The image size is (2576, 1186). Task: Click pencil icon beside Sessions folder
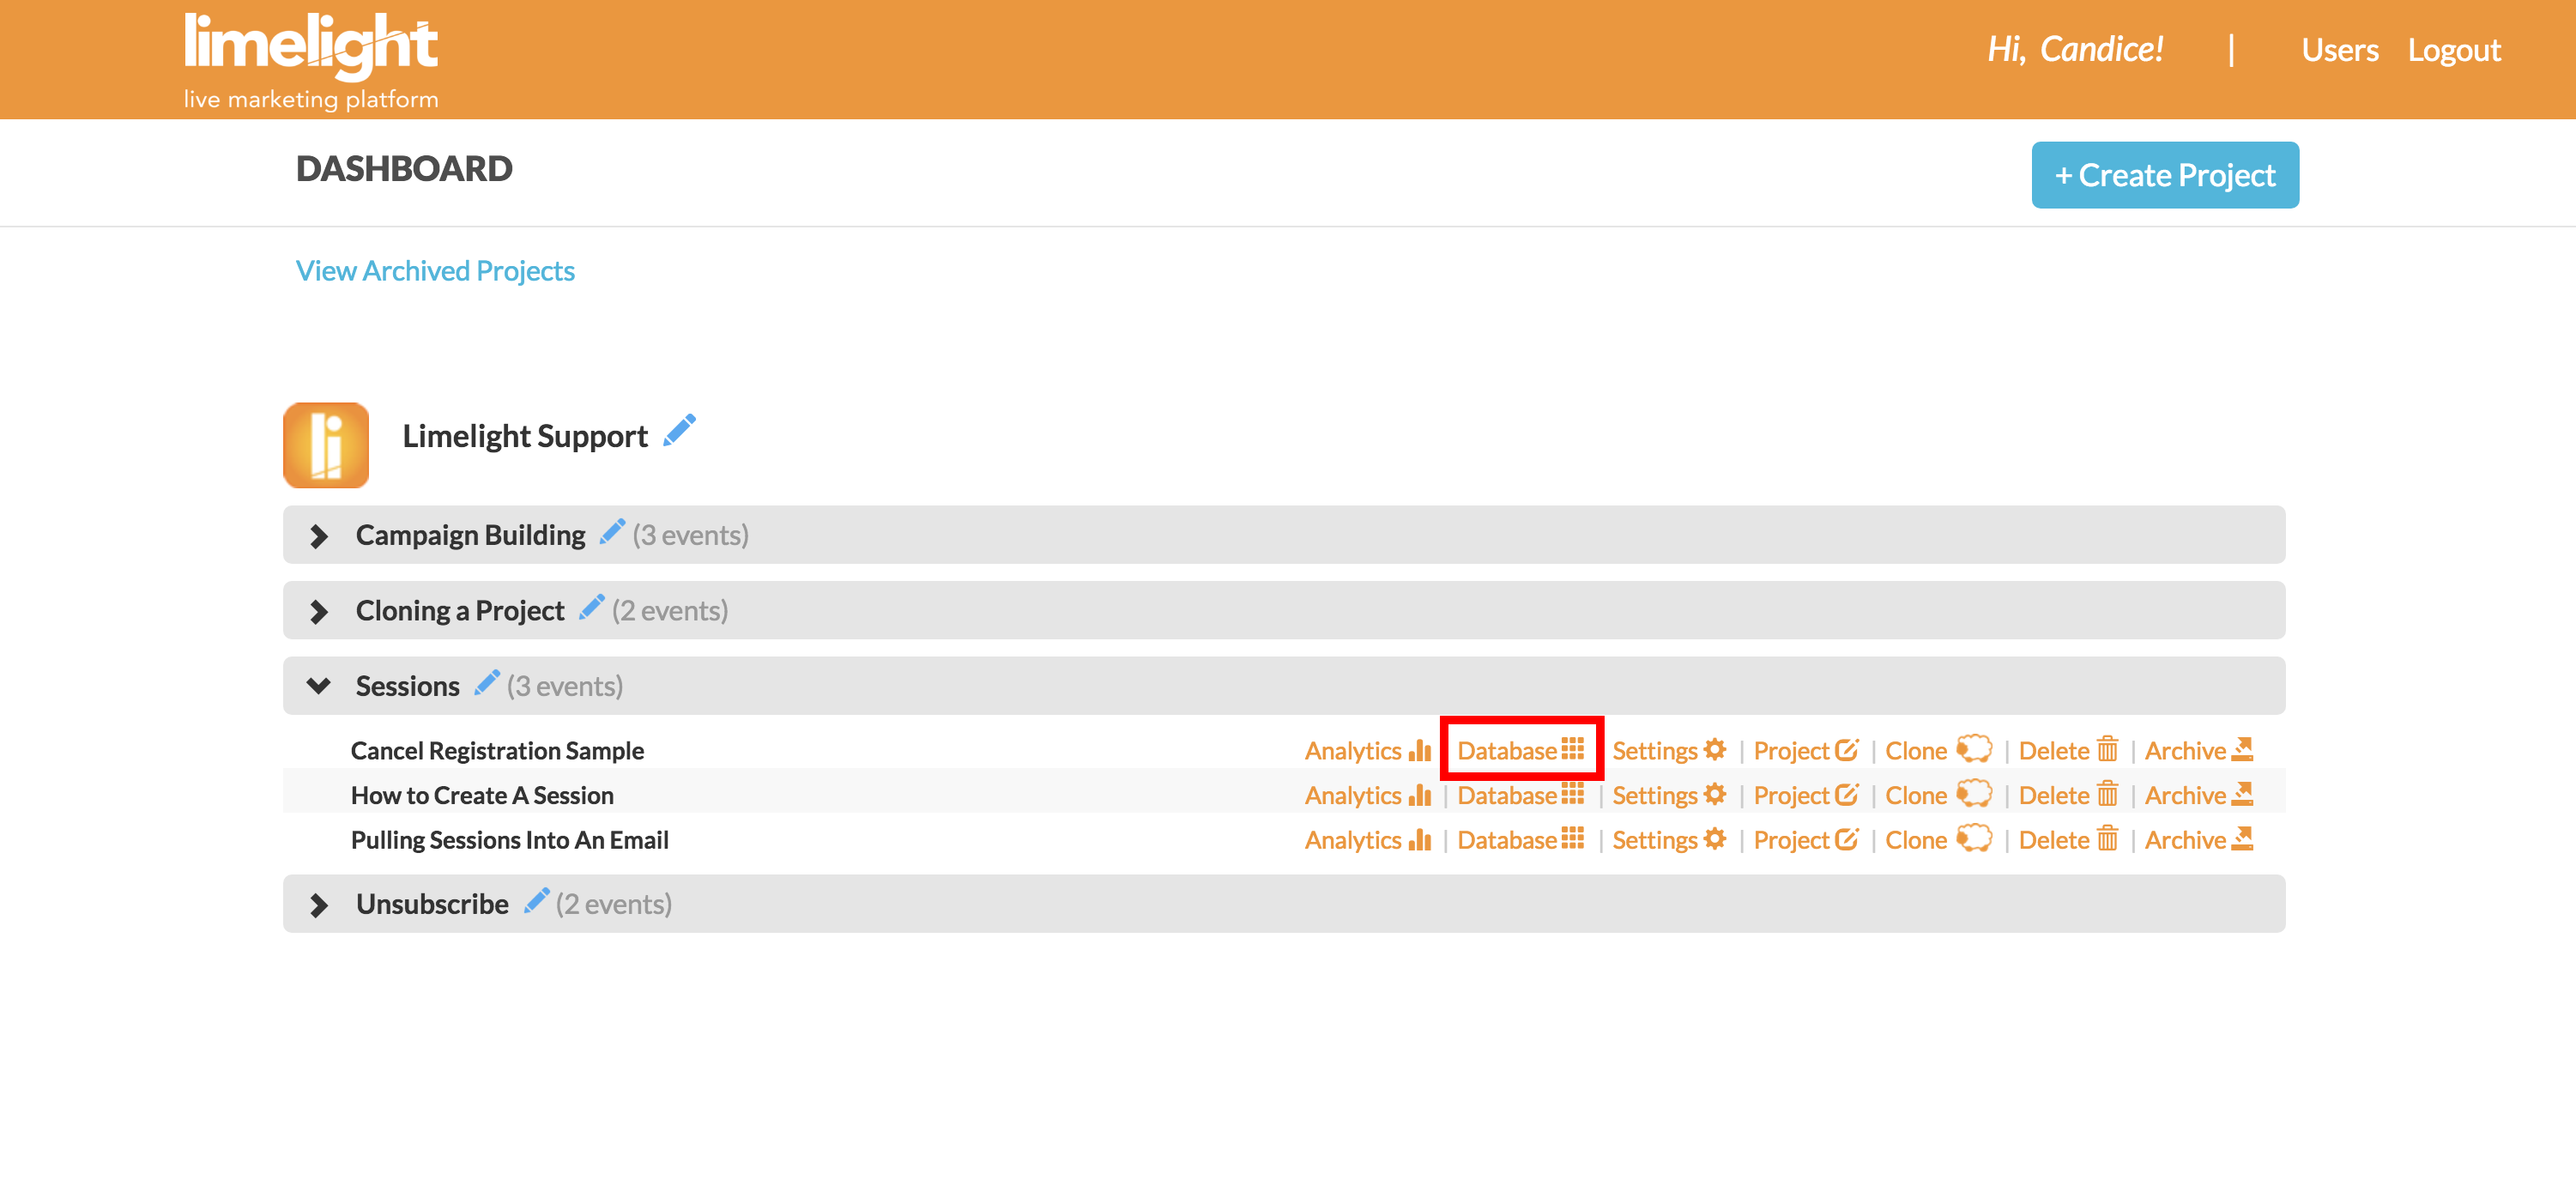[x=486, y=683]
